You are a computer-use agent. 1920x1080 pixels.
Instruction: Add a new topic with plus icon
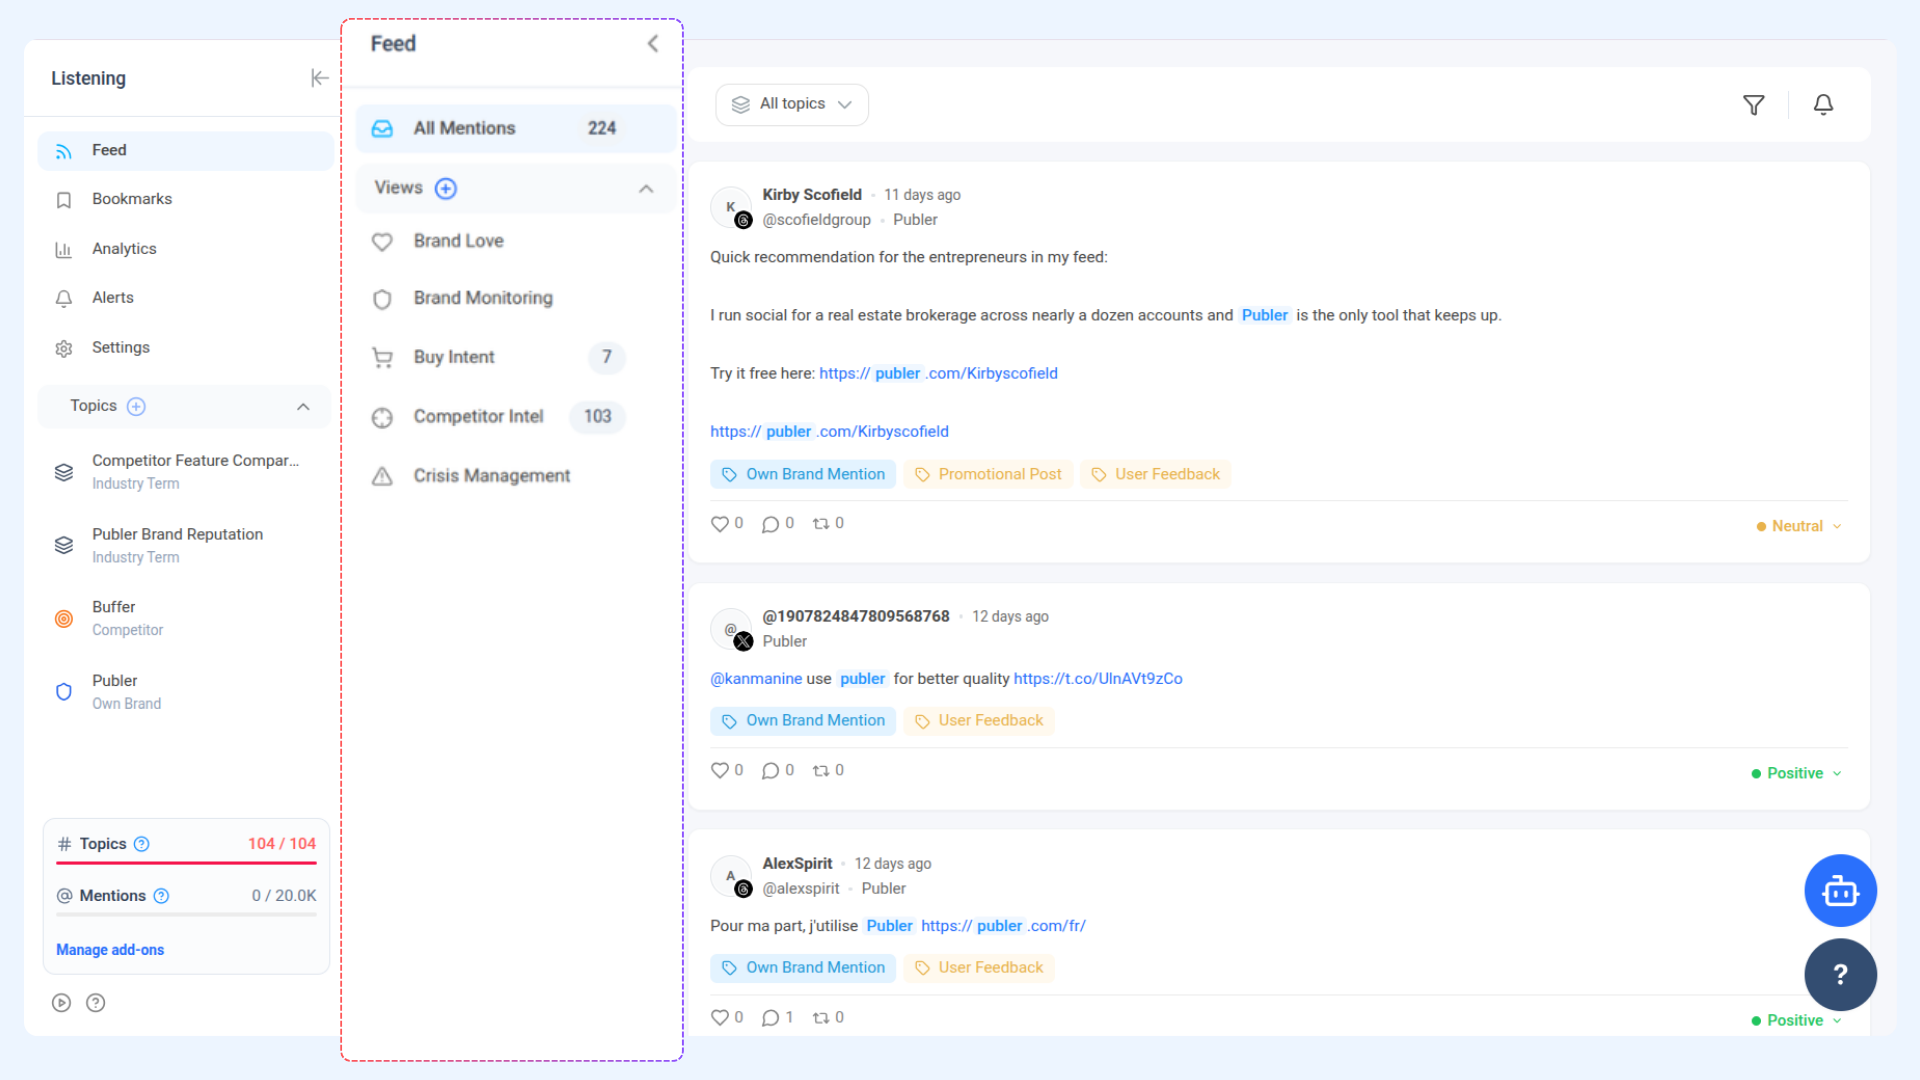point(137,406)
